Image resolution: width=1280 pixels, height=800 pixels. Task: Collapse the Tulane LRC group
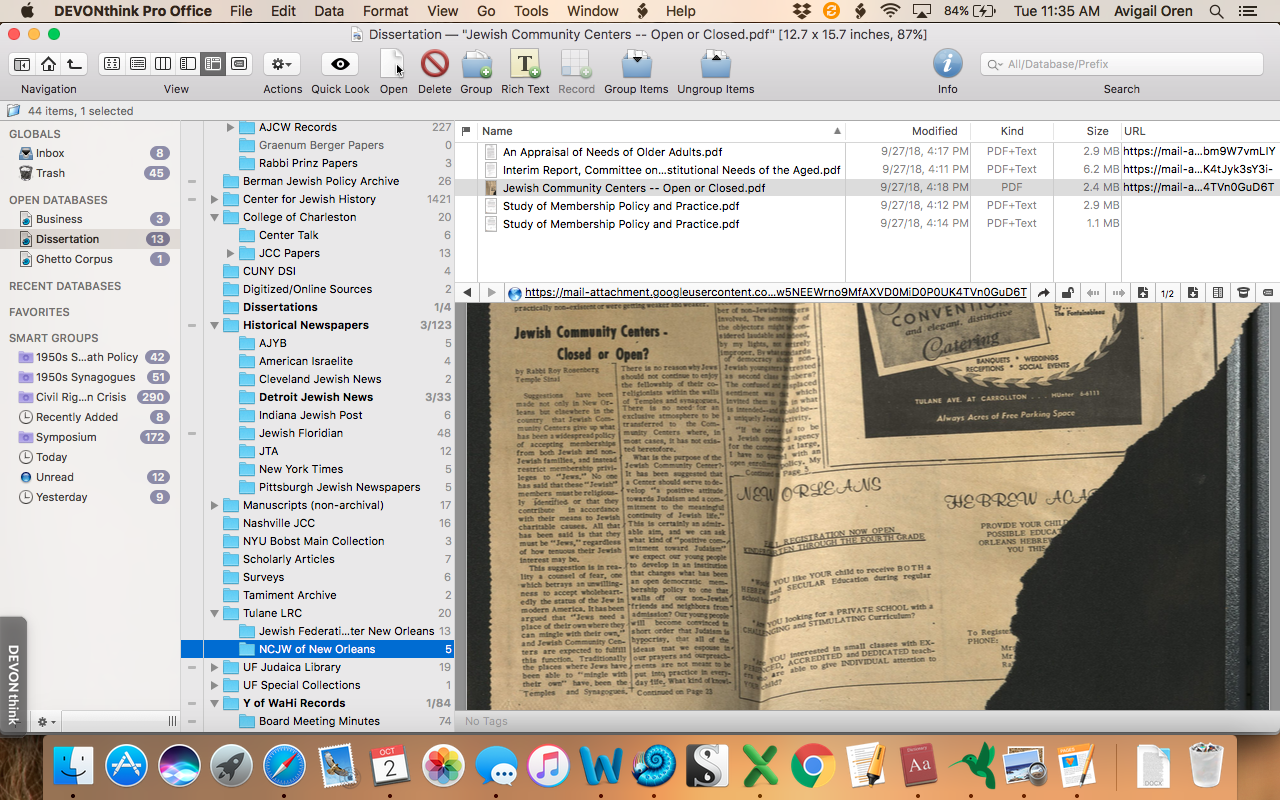215,613
